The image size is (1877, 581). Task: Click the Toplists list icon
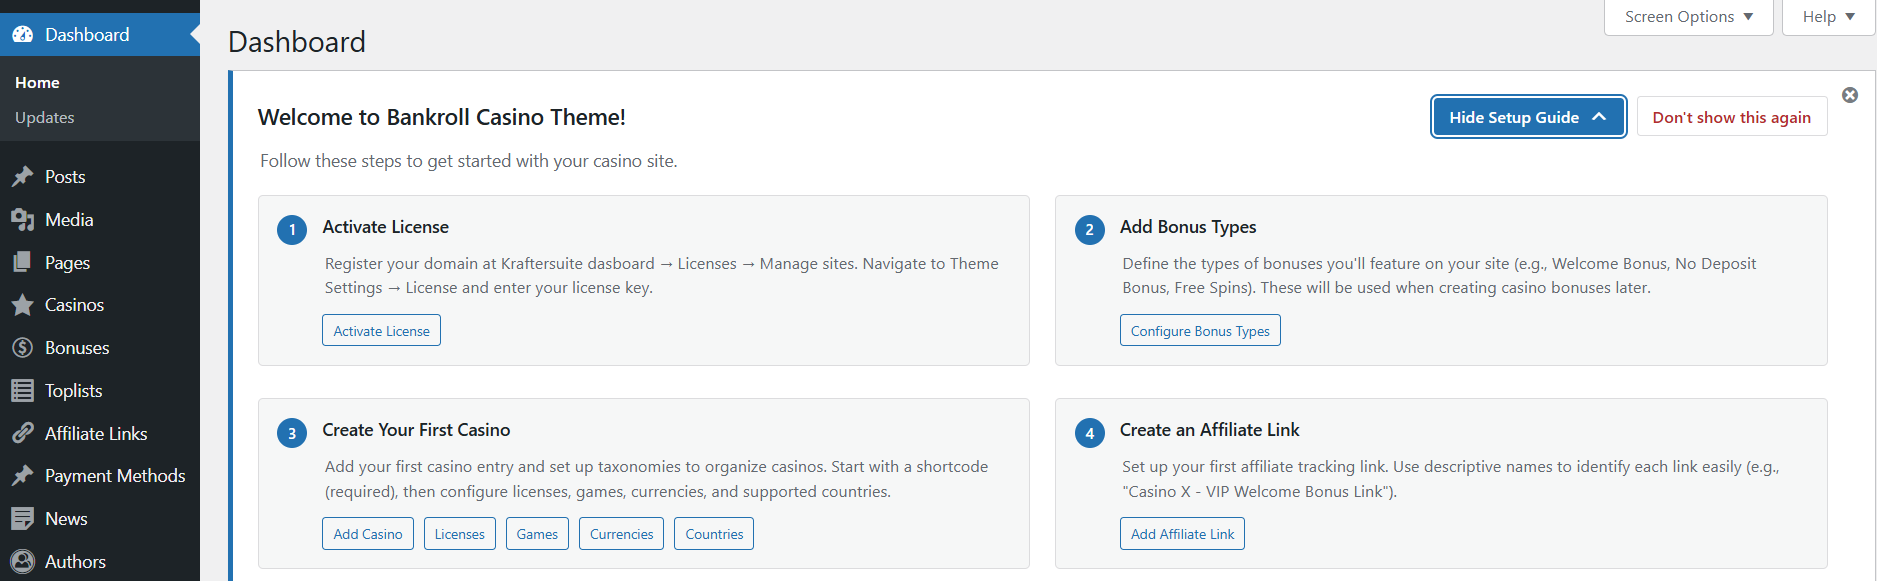[23, 391]
